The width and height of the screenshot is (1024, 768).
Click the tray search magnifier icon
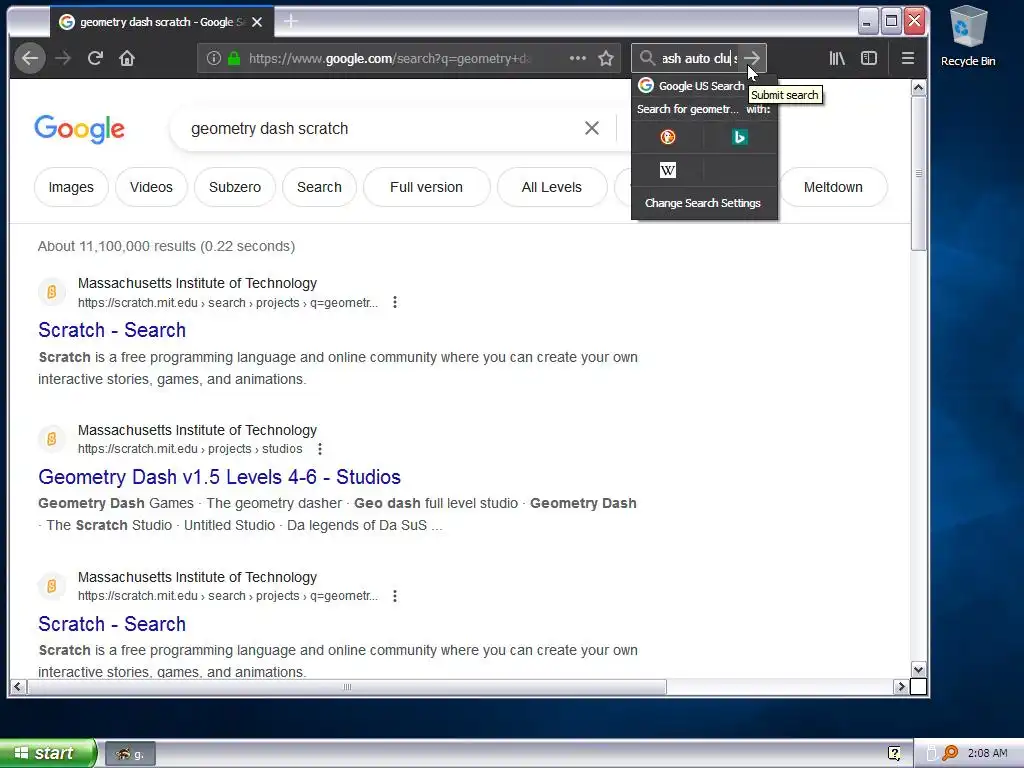pos(950,753)
